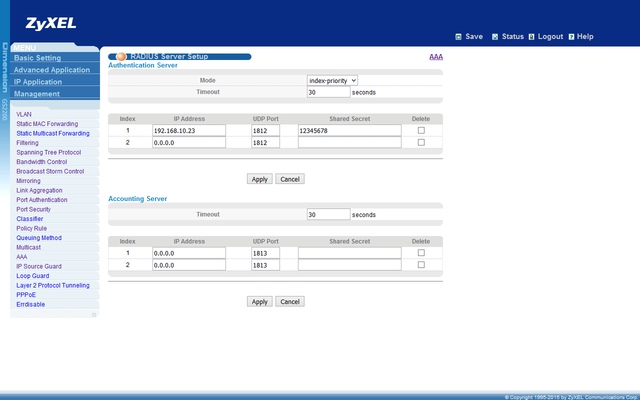Open the Status page link
This screenshot has height=400, width=640.
513,37
